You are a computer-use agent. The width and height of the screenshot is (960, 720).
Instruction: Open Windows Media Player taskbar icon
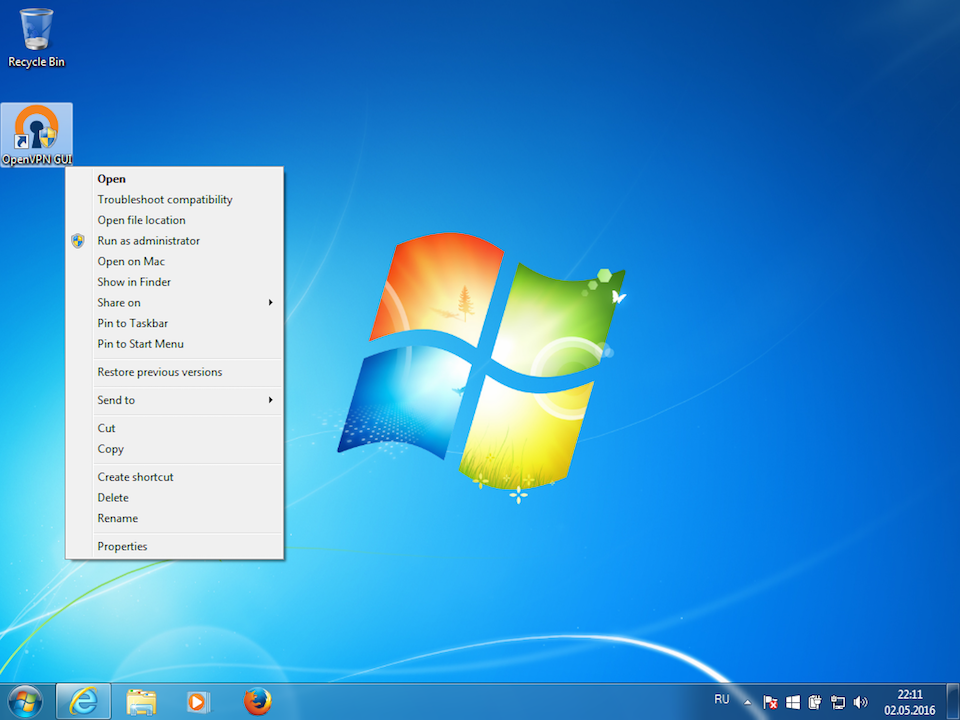198,702
